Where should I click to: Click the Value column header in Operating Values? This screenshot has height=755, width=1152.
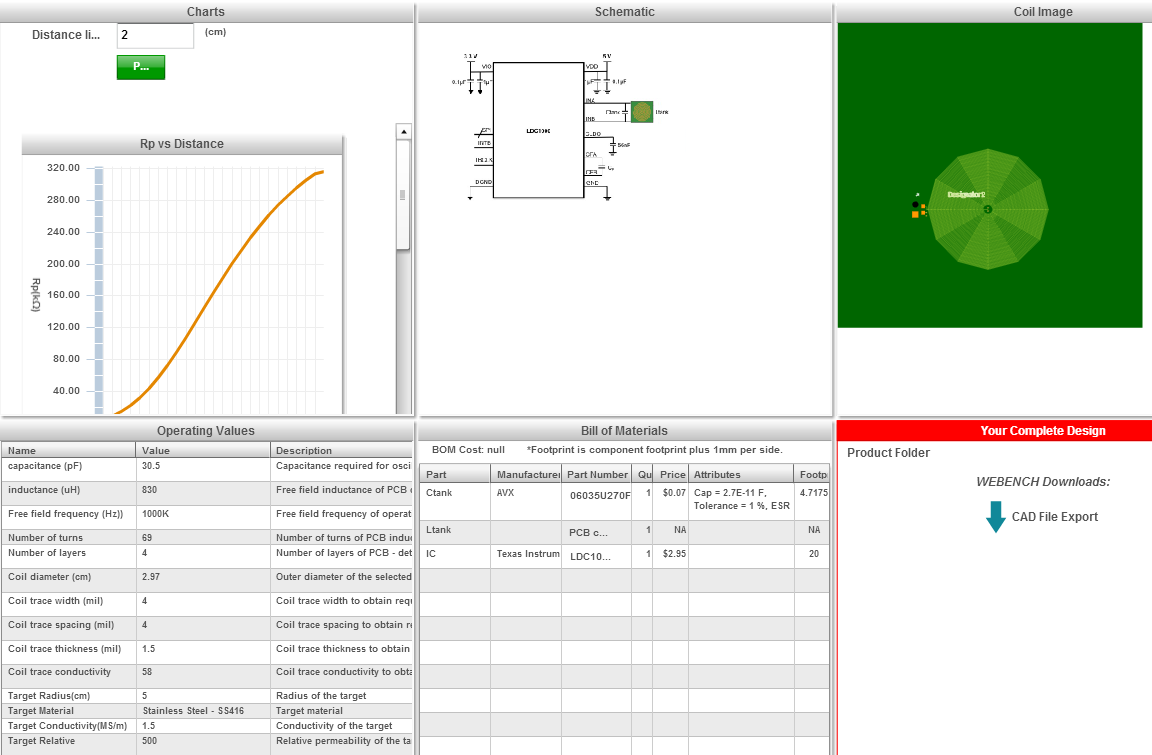click(202, 450)
